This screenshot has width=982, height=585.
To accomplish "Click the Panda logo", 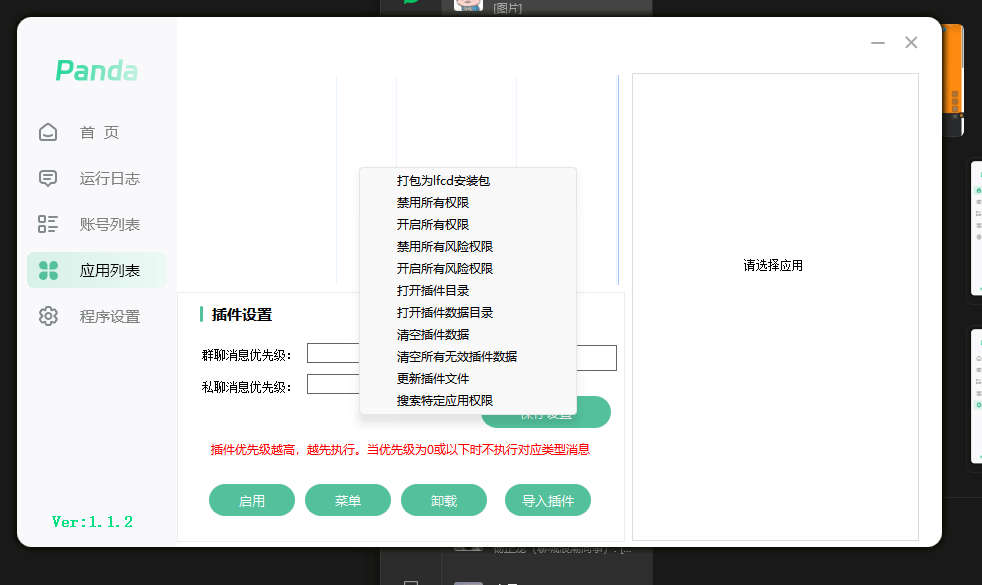I will [x=94, y=71].
